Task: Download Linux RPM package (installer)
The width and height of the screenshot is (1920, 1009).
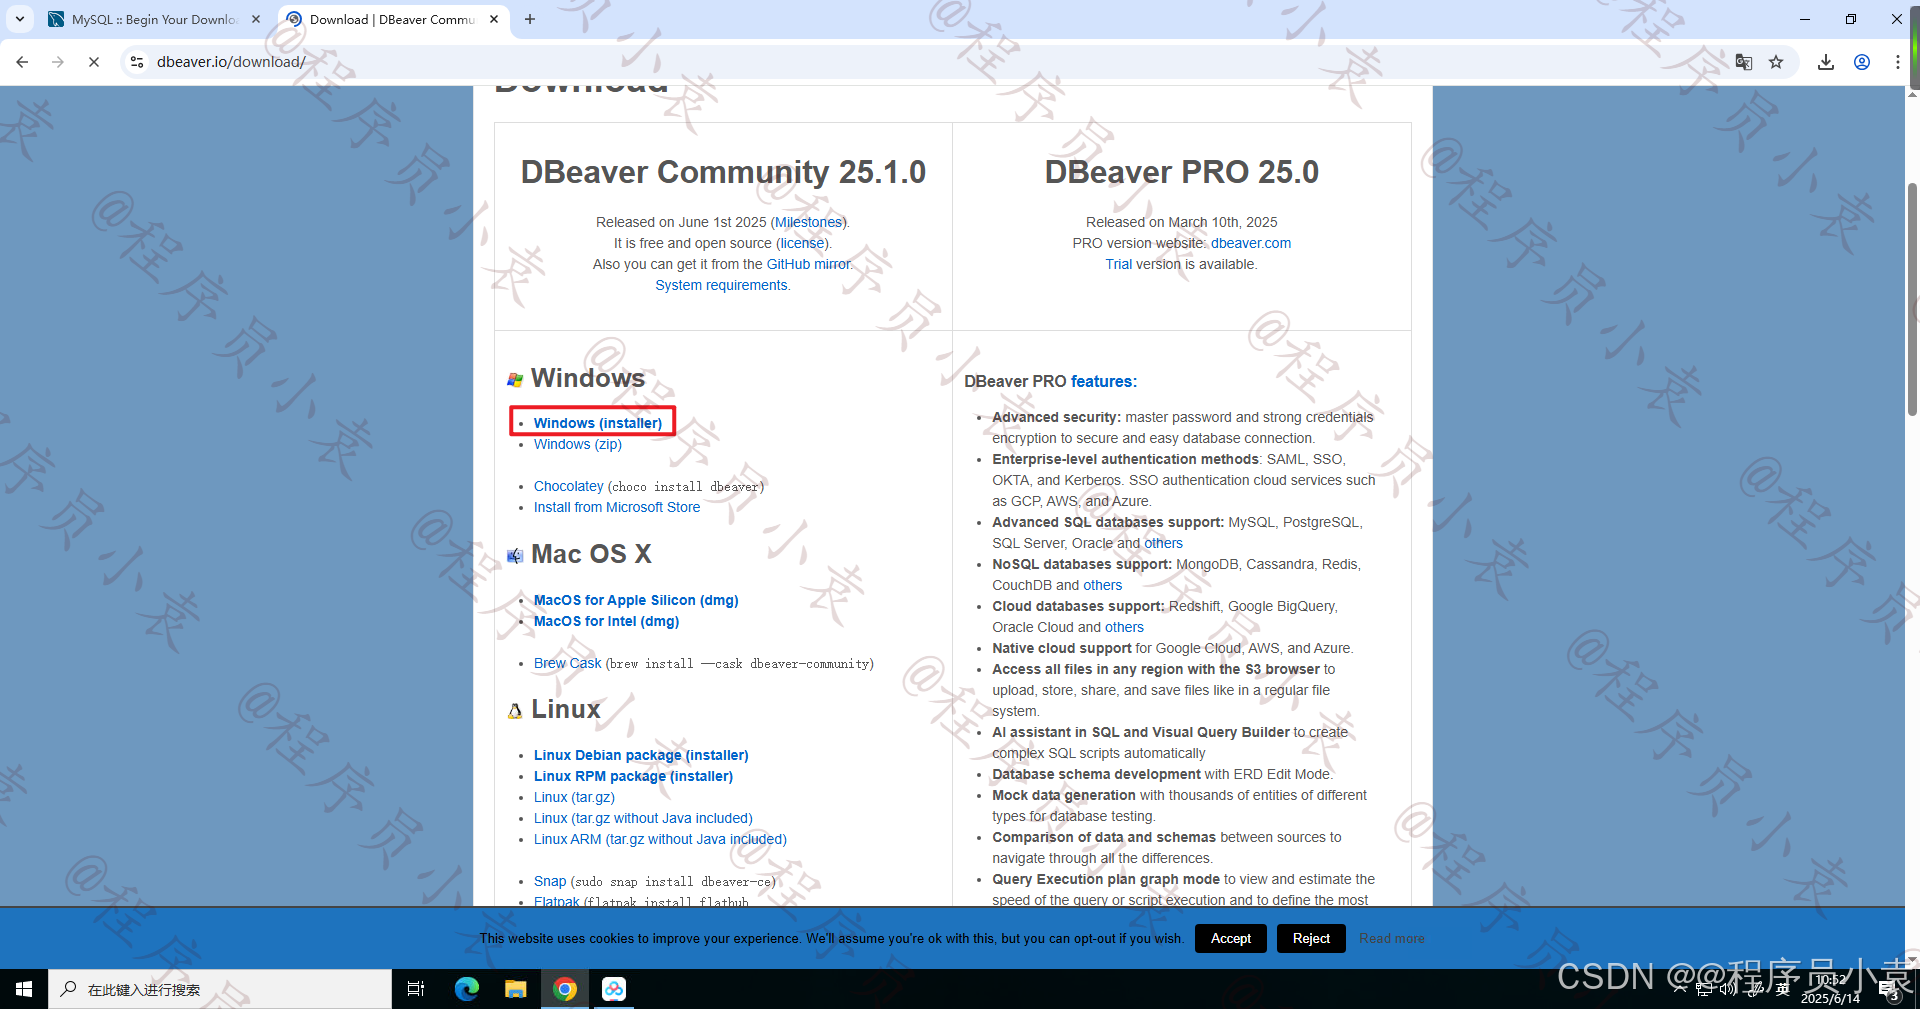Action: pyautogui.click(x=633, y=776)
